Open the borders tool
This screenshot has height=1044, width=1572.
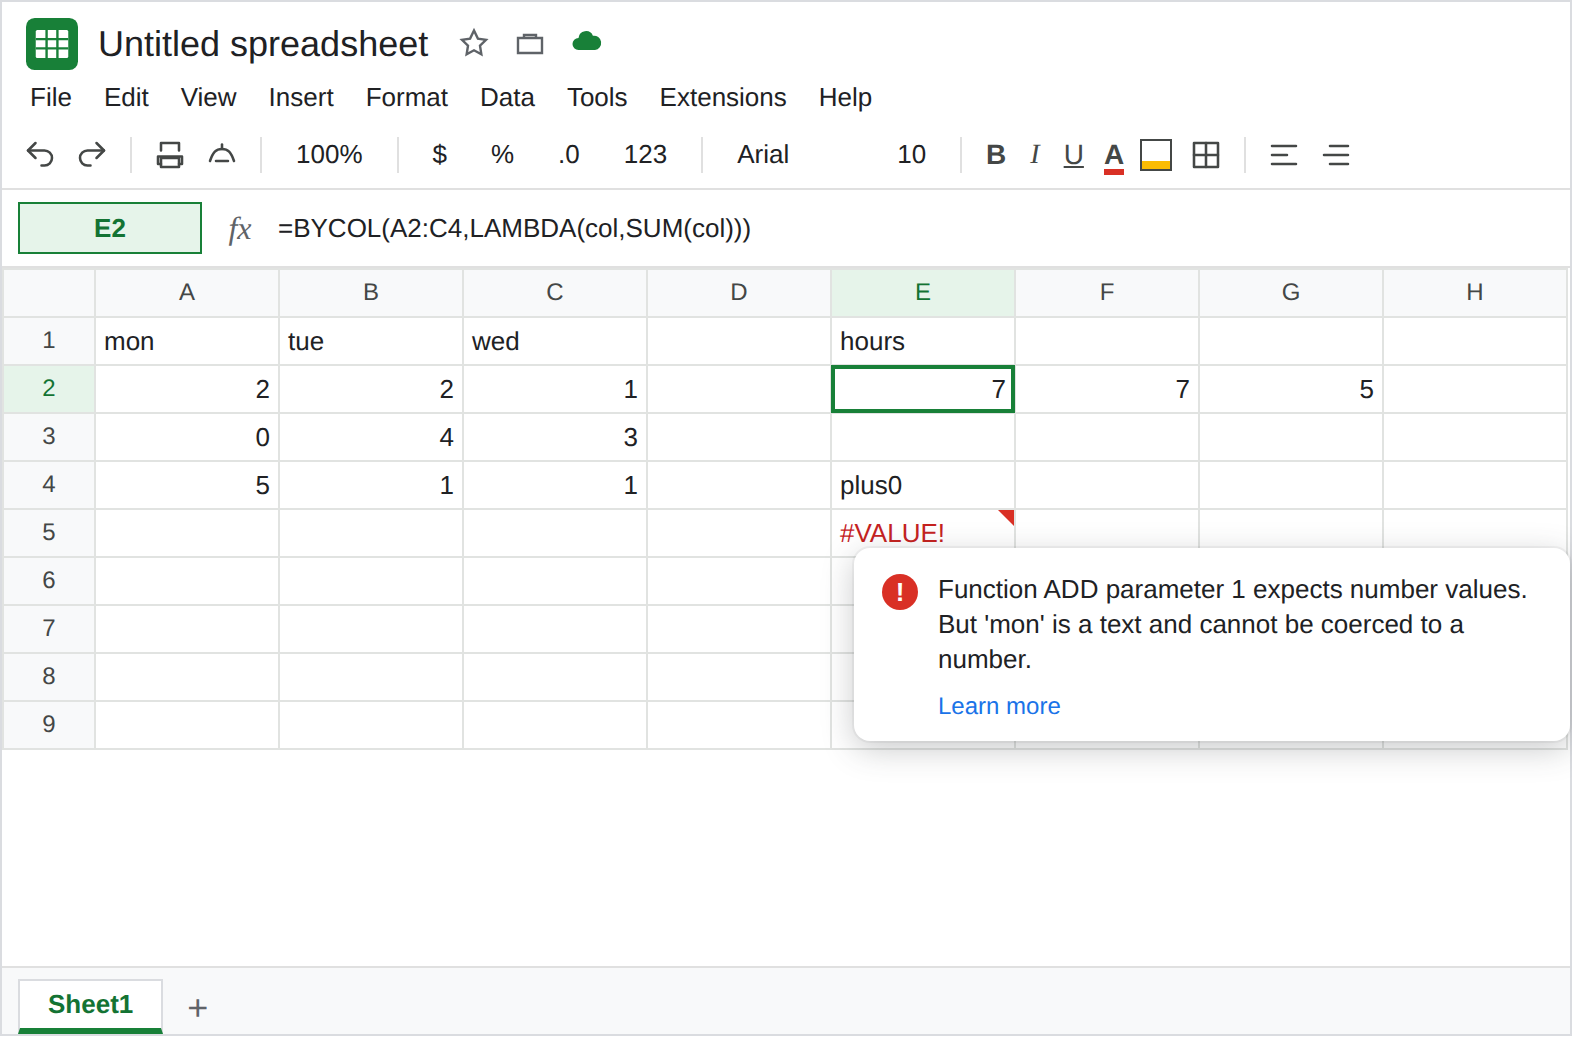tap(1206, 154)
